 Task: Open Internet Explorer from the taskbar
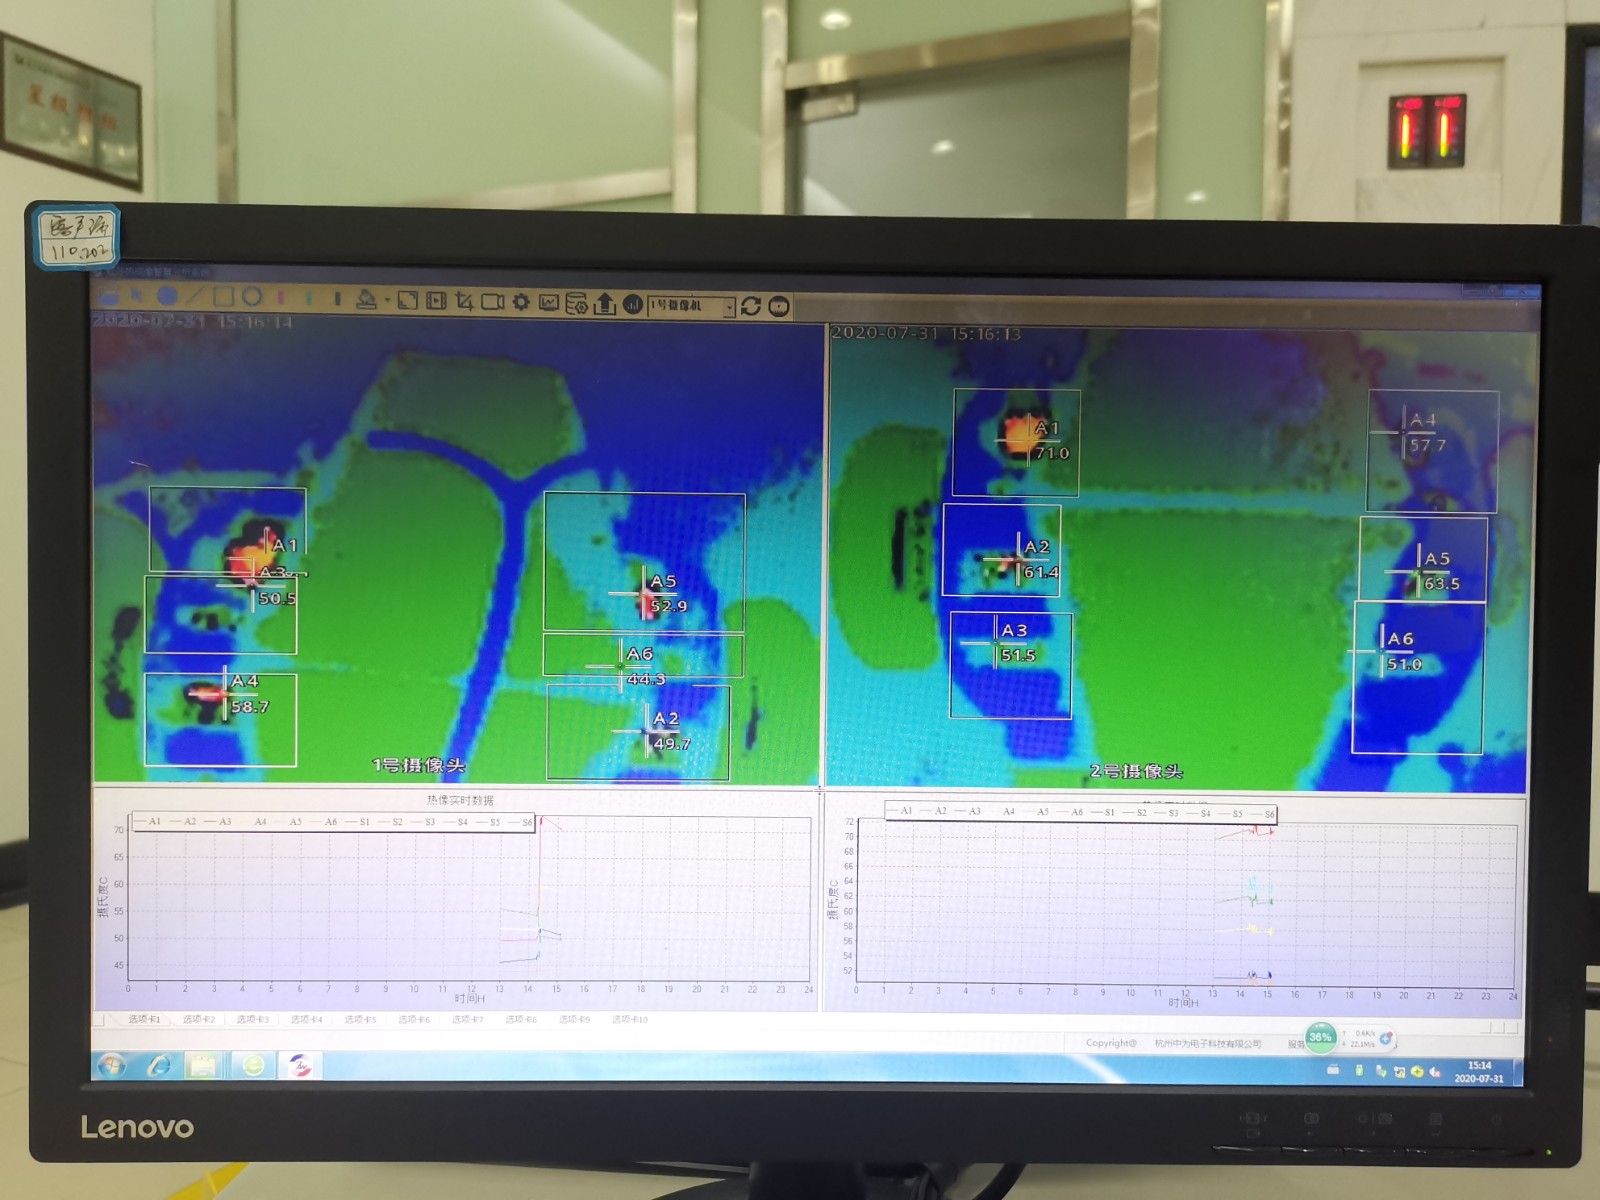[158, 1066]
